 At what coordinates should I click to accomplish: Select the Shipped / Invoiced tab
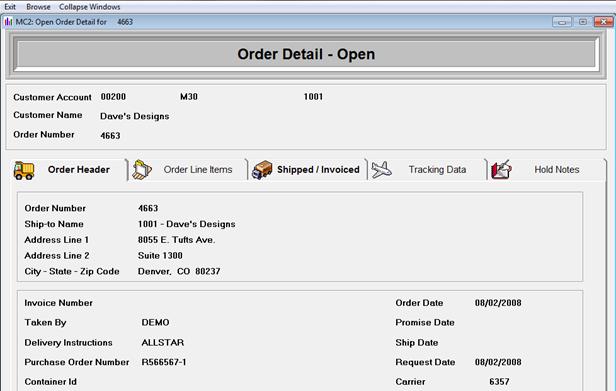(318, 170)
